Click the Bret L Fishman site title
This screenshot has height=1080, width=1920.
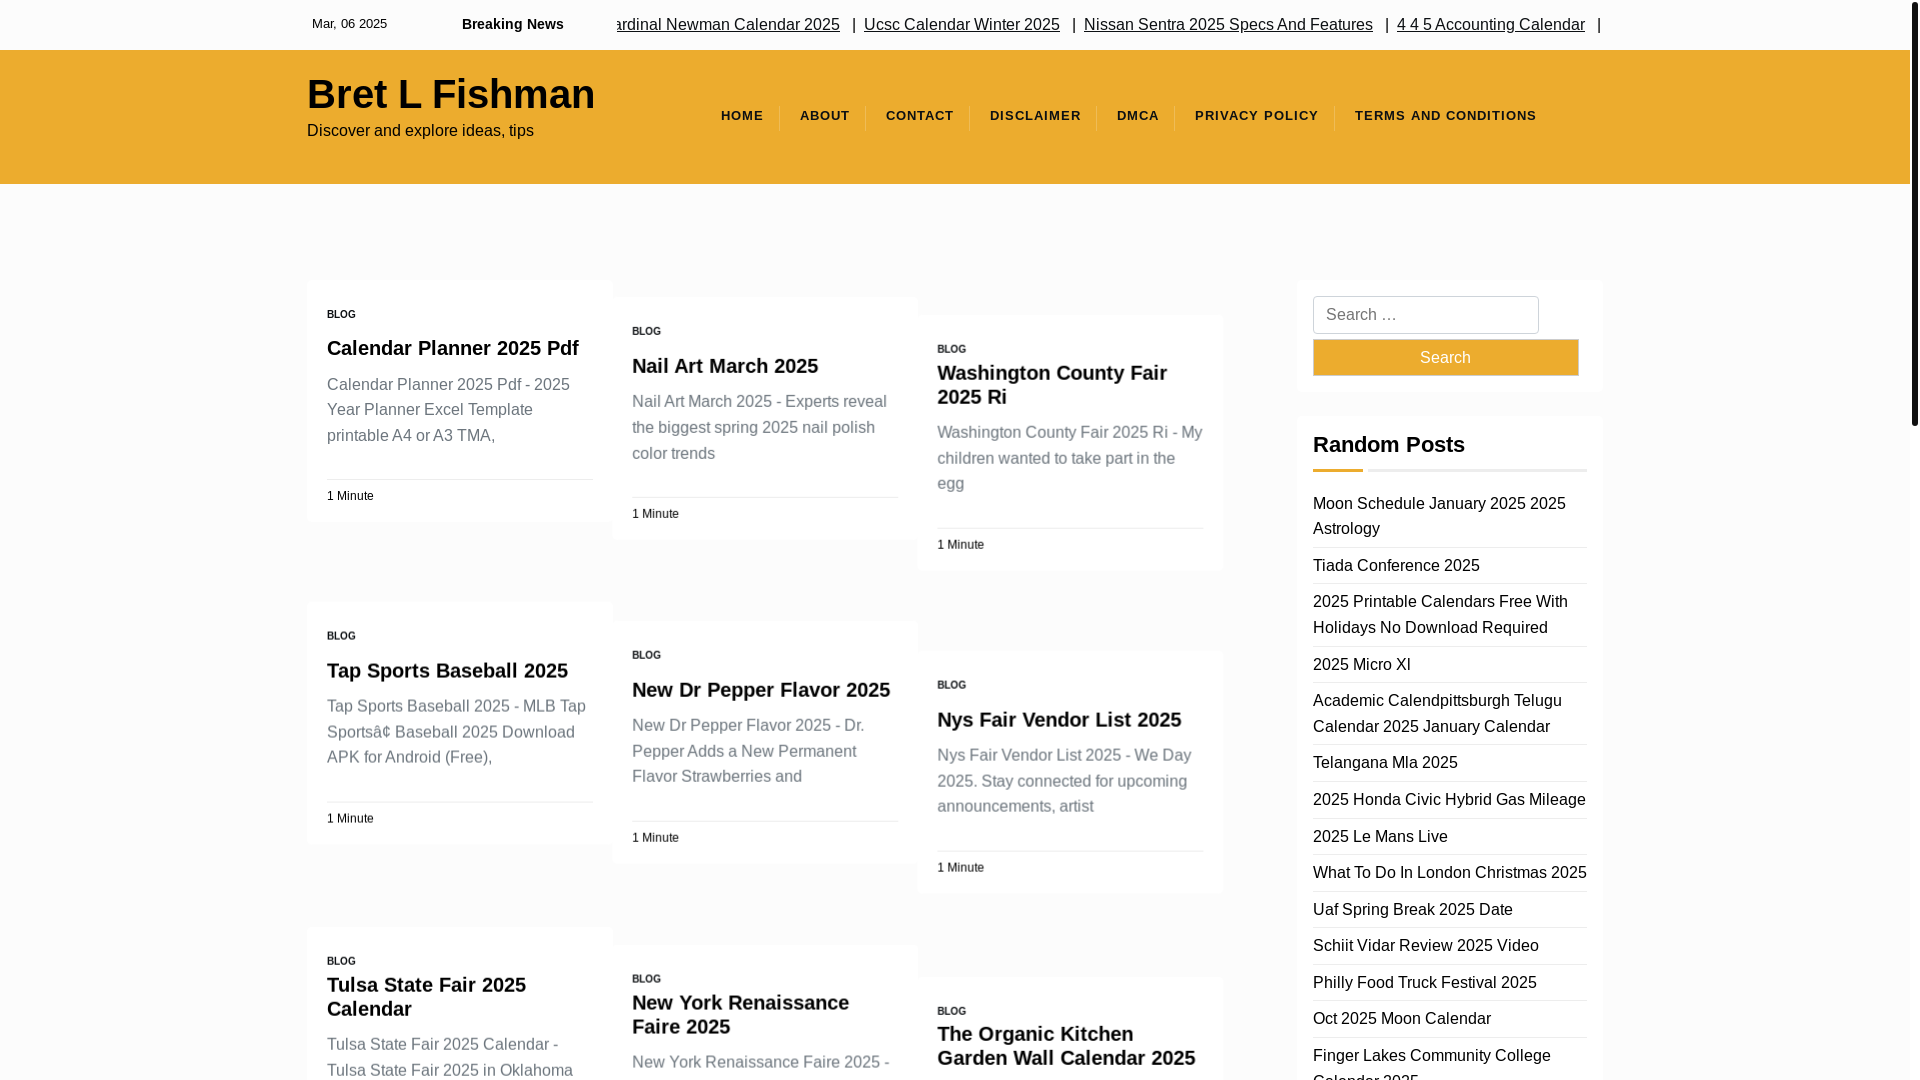(450, 94)
